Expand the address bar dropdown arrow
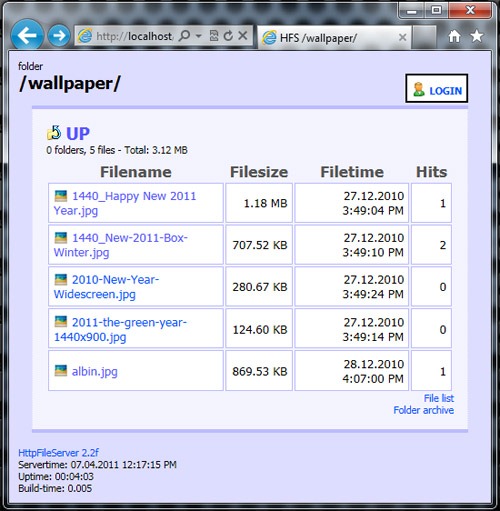500x511 pixels. [x=199, y=36]
